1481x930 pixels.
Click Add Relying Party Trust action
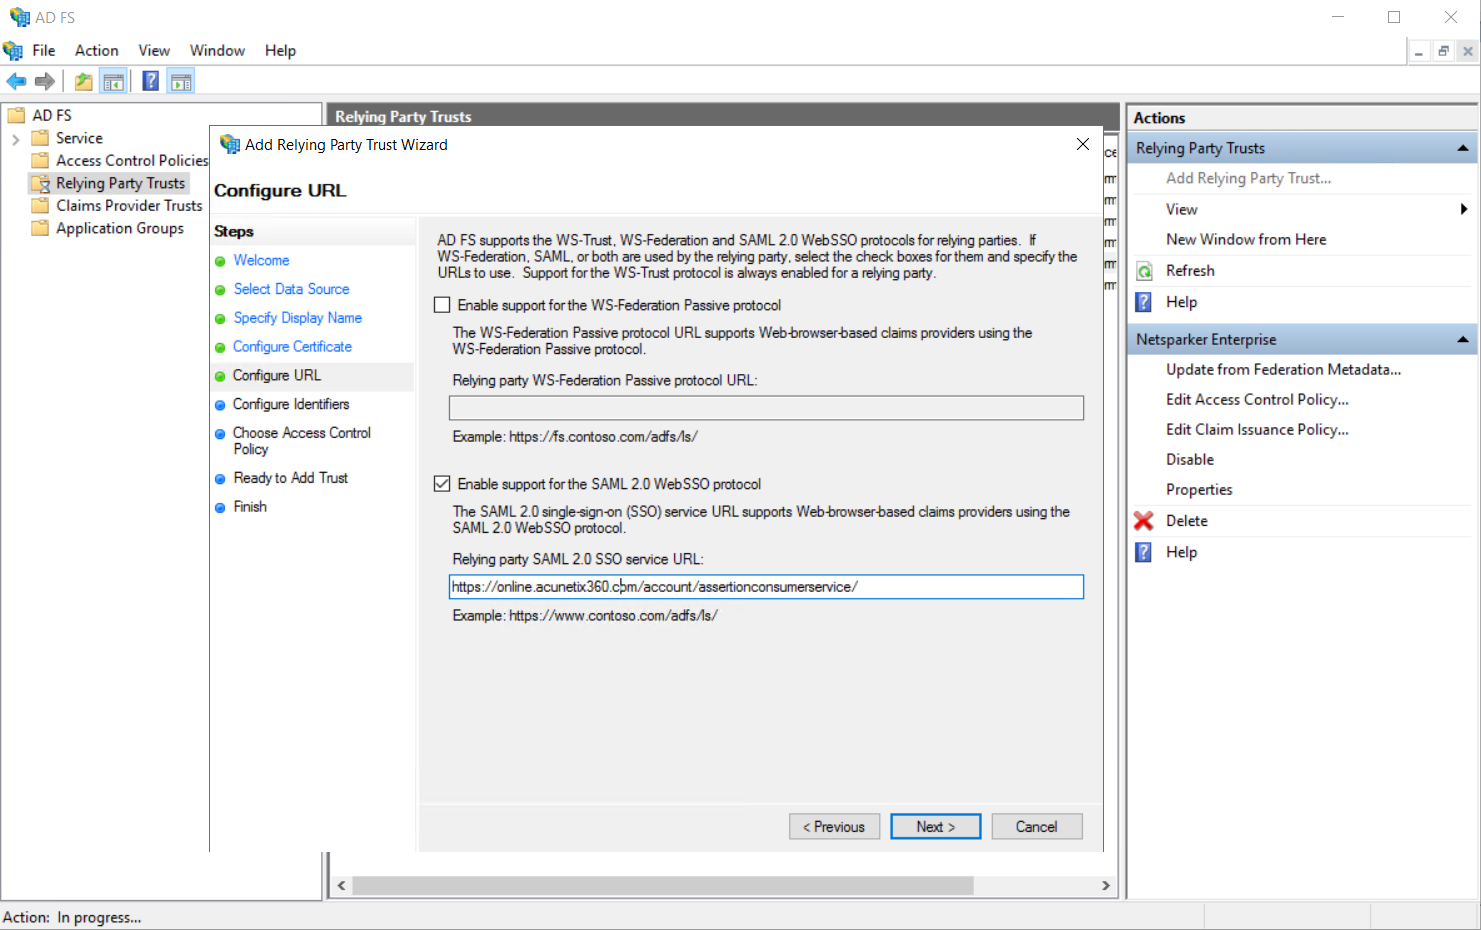[1248, 178]
